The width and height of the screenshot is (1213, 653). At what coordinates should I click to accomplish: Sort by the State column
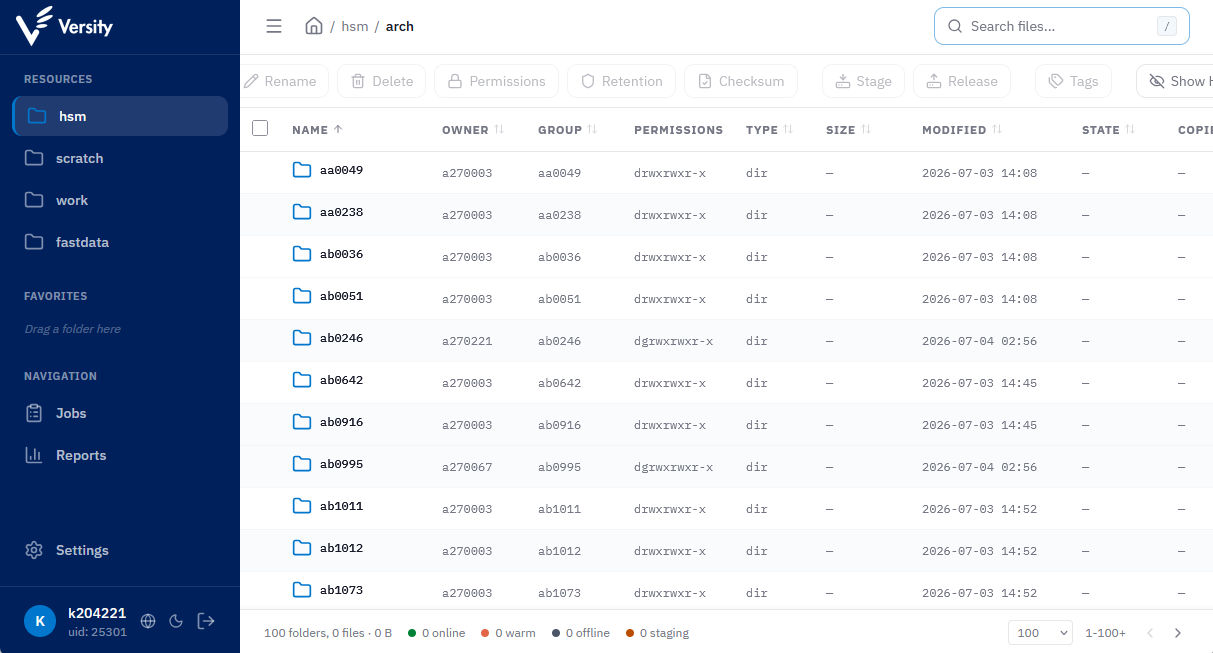pyautogui.click(x=1108, y=130)
